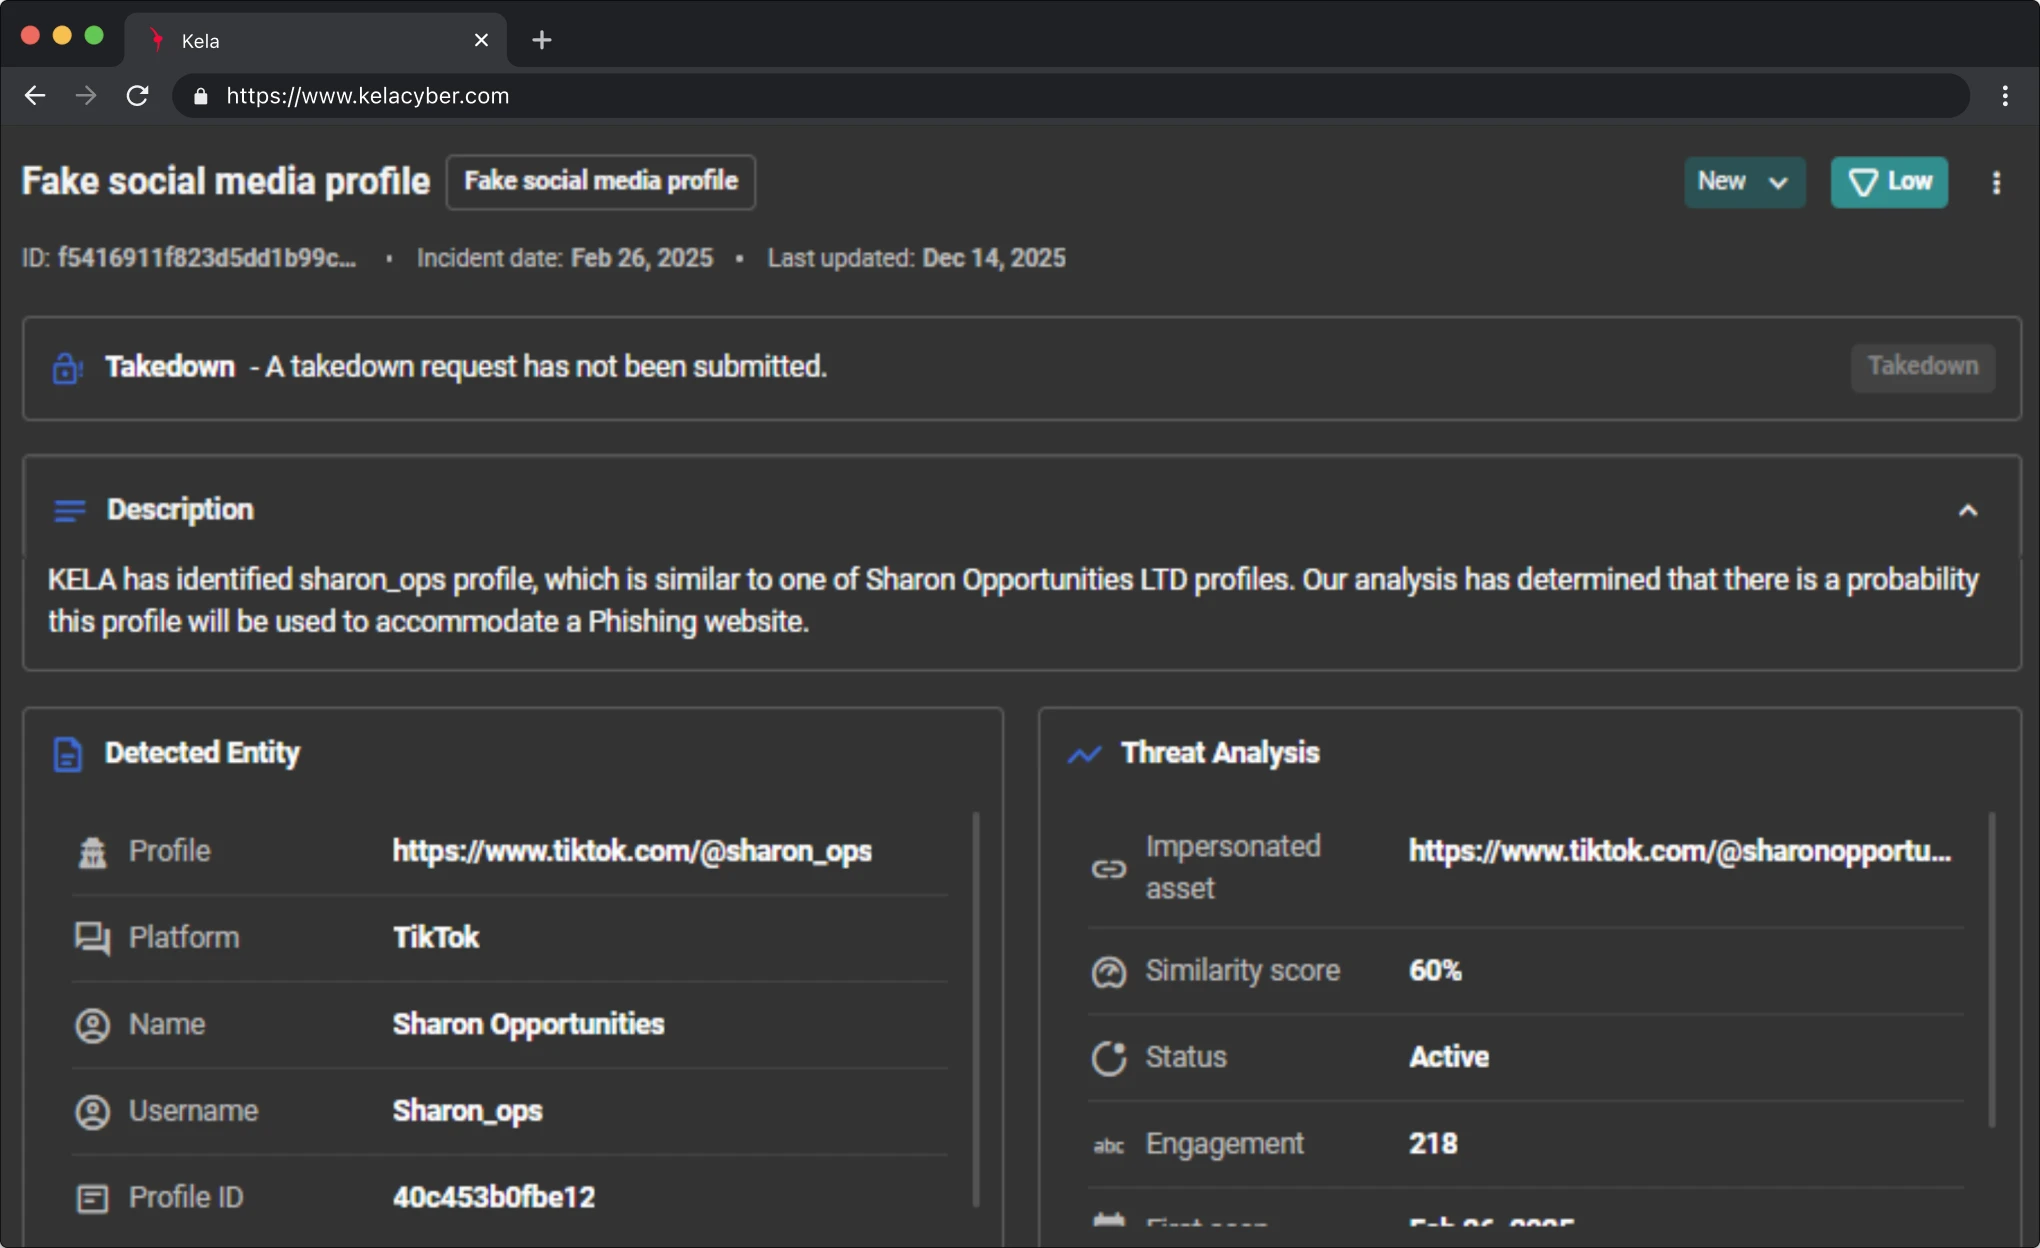The image size is (2040, 1248).
Task: Click the Threat Analysis chart icon
Action: click(x=1084, y=754)
